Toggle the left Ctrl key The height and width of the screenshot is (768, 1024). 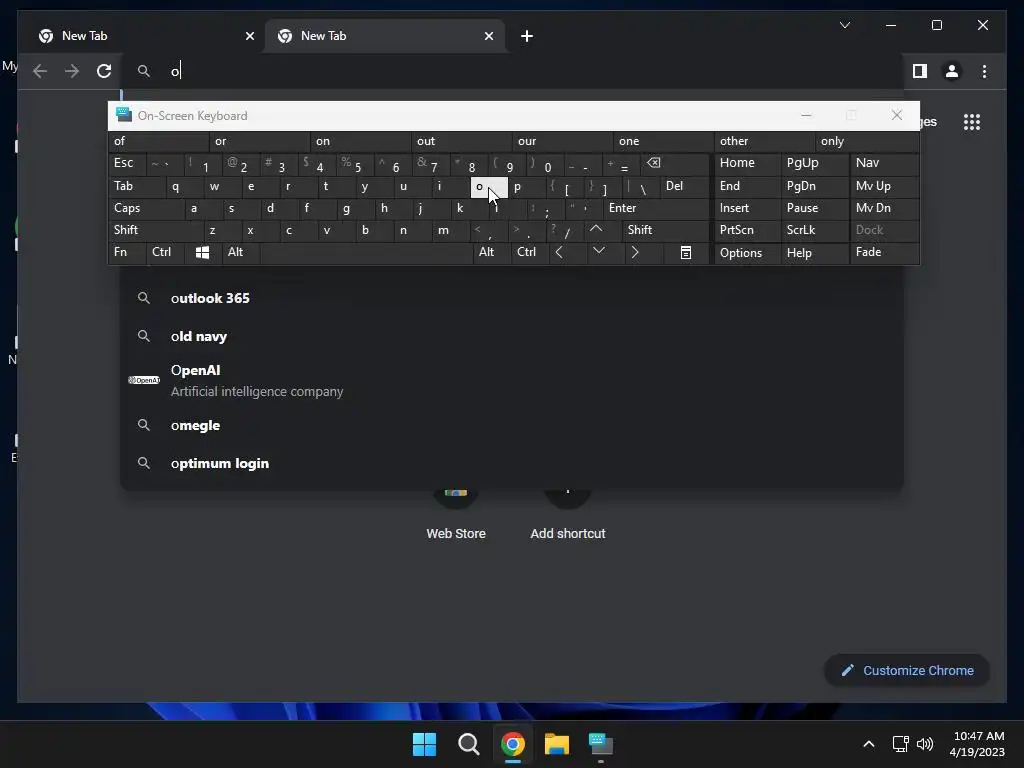(x=165, y=252)
